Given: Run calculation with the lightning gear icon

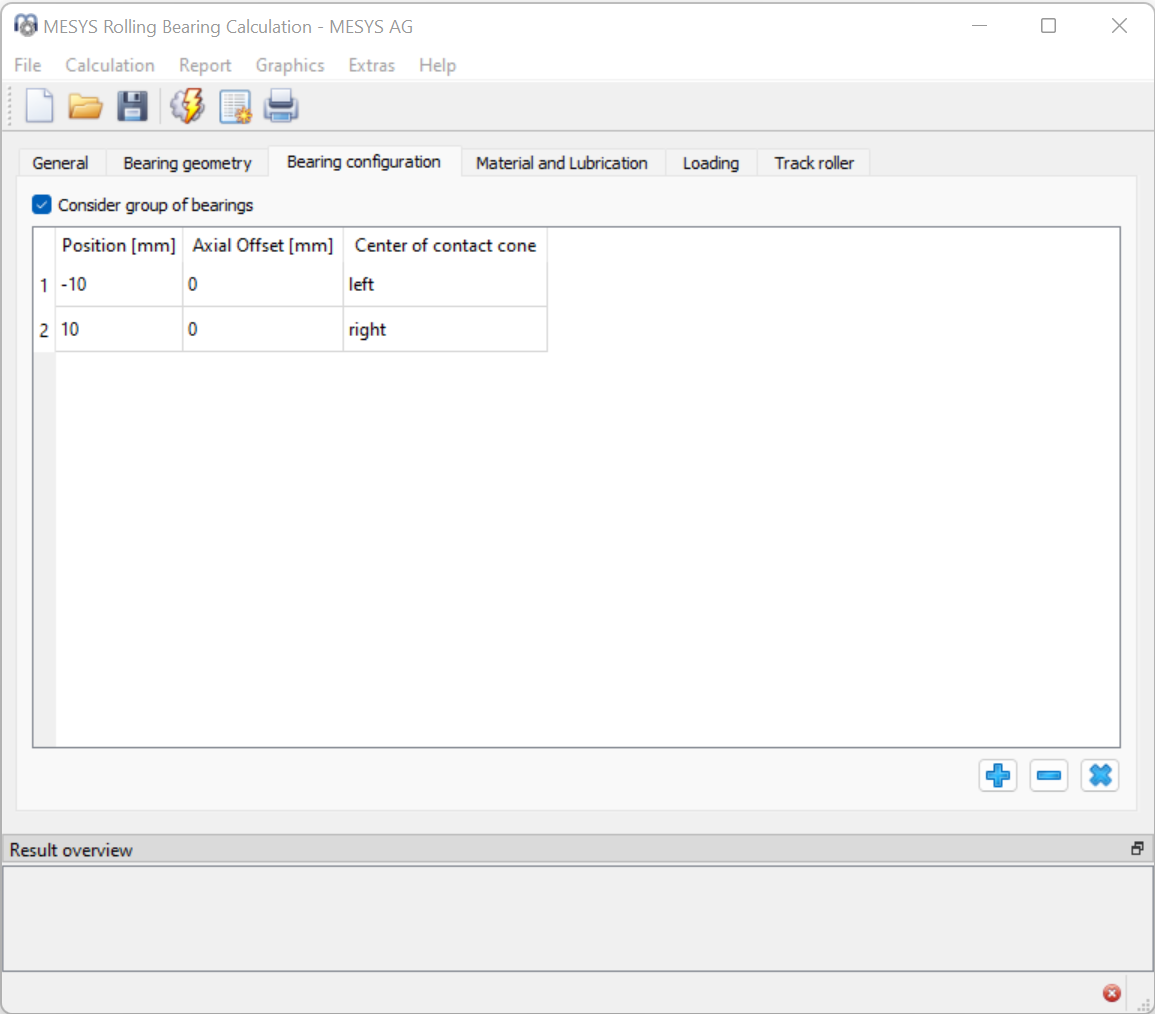Looking at the screenshot, I should [x=187, y=105].
